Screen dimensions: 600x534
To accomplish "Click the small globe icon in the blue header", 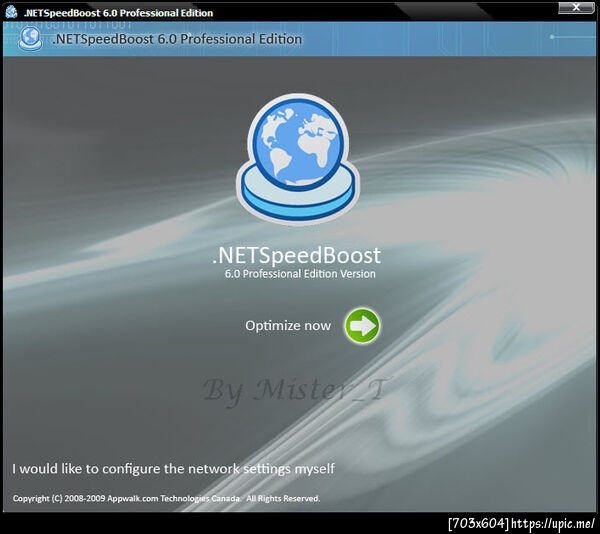I will coord(31,38).
